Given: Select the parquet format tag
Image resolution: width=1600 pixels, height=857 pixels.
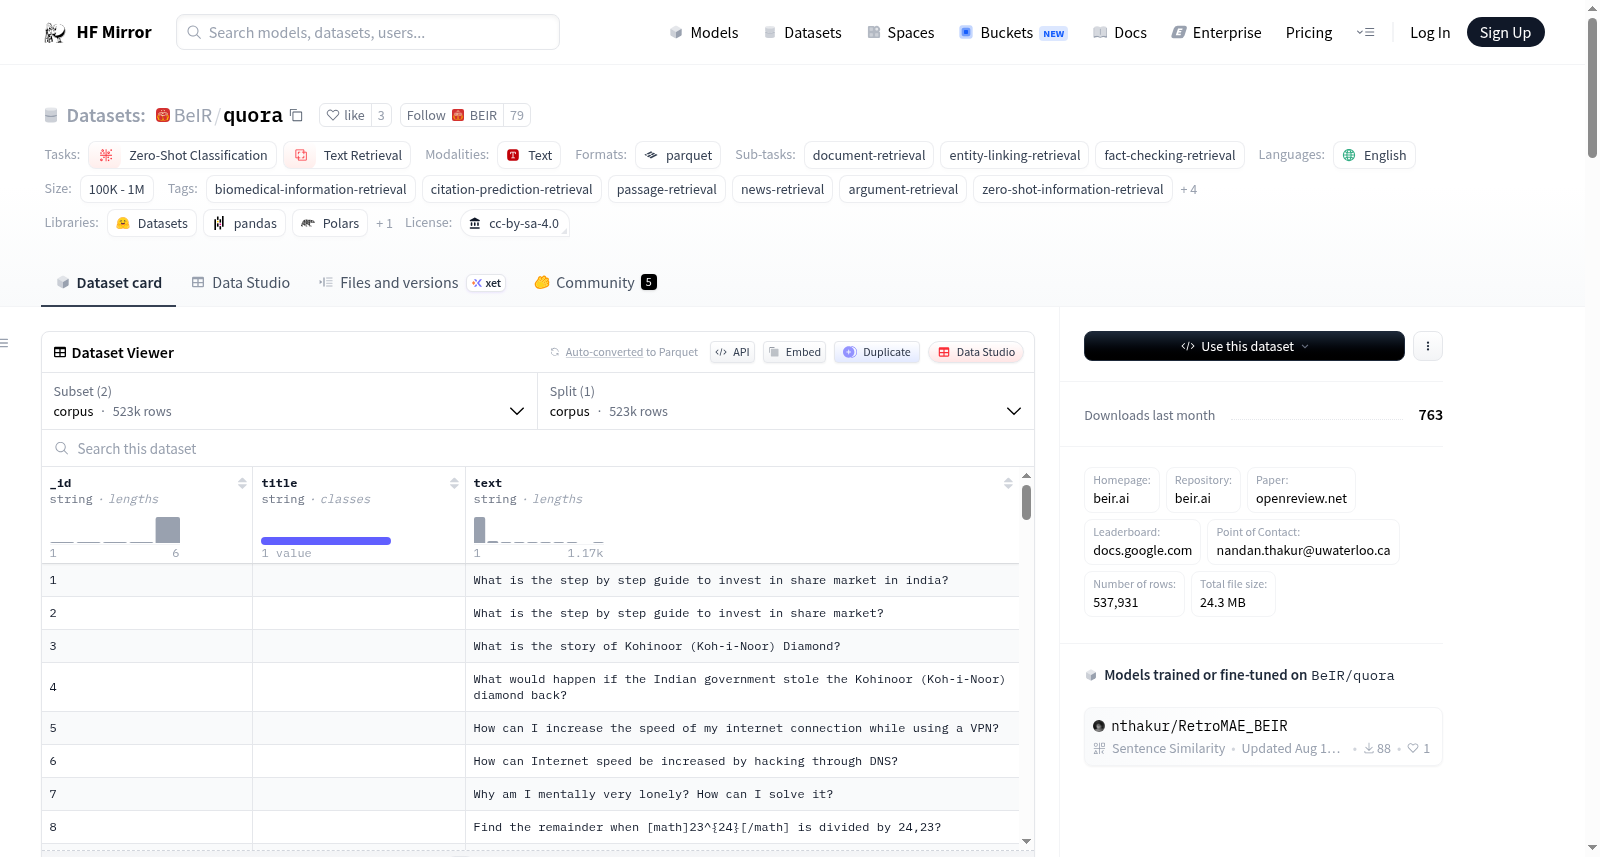Looking at the screenshot, I should 678,155.
